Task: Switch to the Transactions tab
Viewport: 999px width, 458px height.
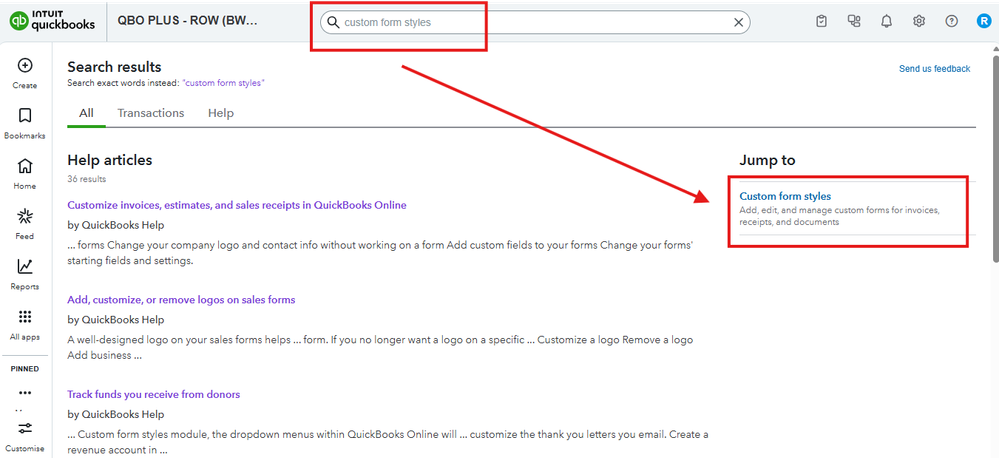Action: click(x=150, y=113)
